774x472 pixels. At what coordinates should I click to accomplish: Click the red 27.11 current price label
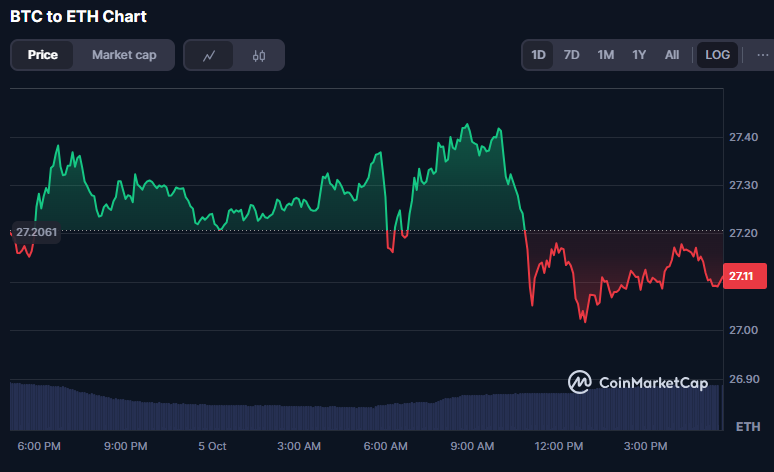(741, 276)
